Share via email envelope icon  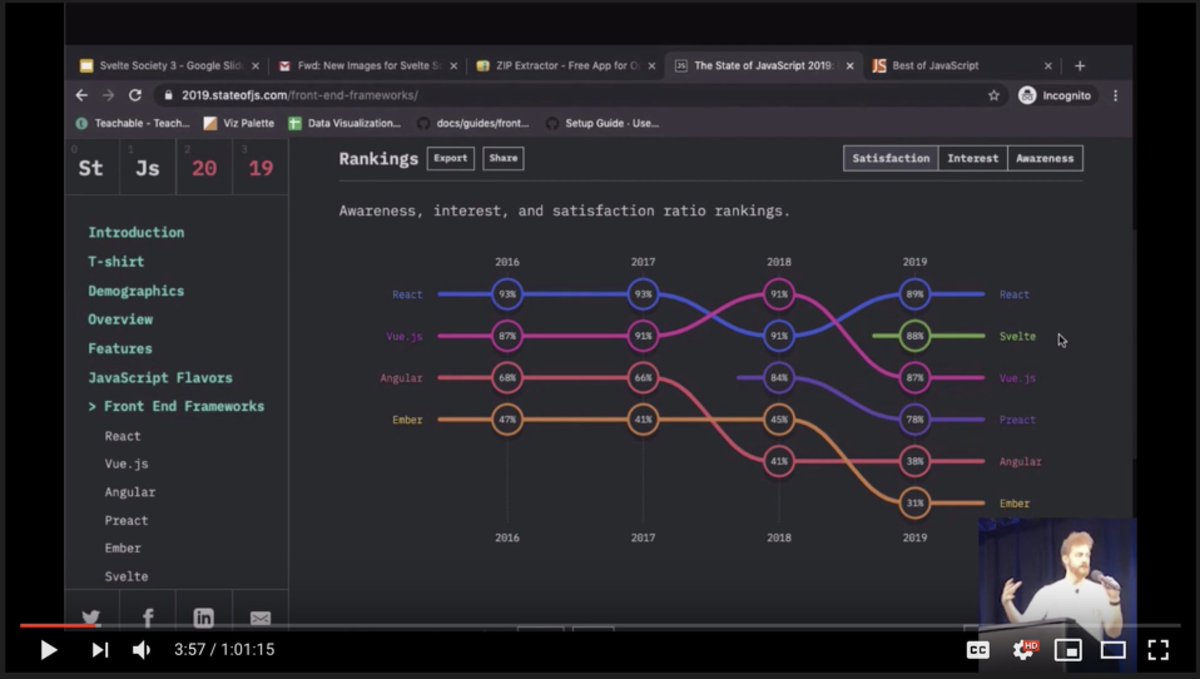pyautogui.click(x=260, y=617)
